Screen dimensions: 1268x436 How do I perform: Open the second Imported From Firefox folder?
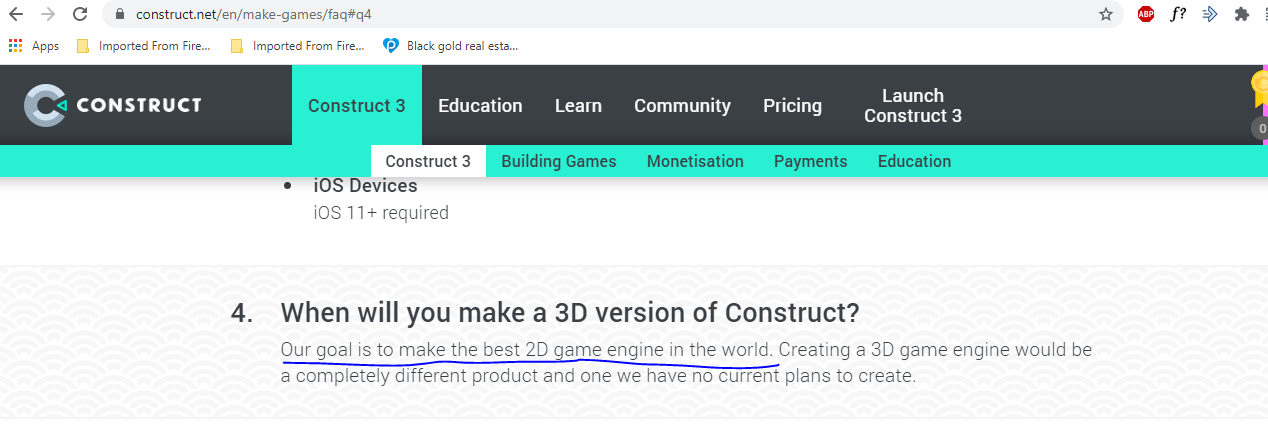click(297, 46)
